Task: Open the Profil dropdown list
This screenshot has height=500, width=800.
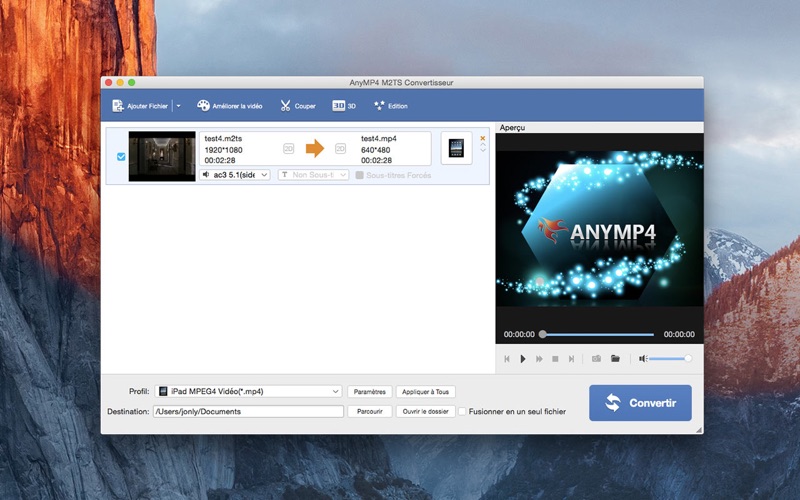Action: click(x=248, y=391)
